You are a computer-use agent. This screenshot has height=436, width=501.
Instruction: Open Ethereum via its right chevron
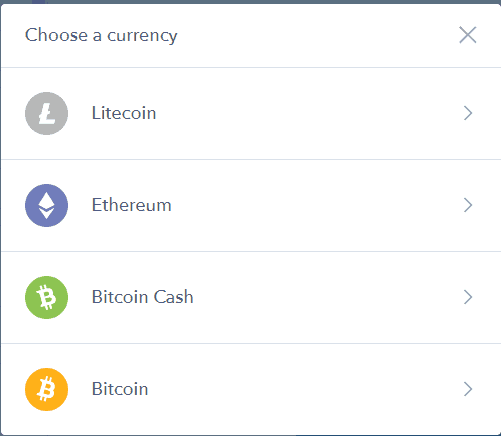pyautogui.click(x=468, y=205)
